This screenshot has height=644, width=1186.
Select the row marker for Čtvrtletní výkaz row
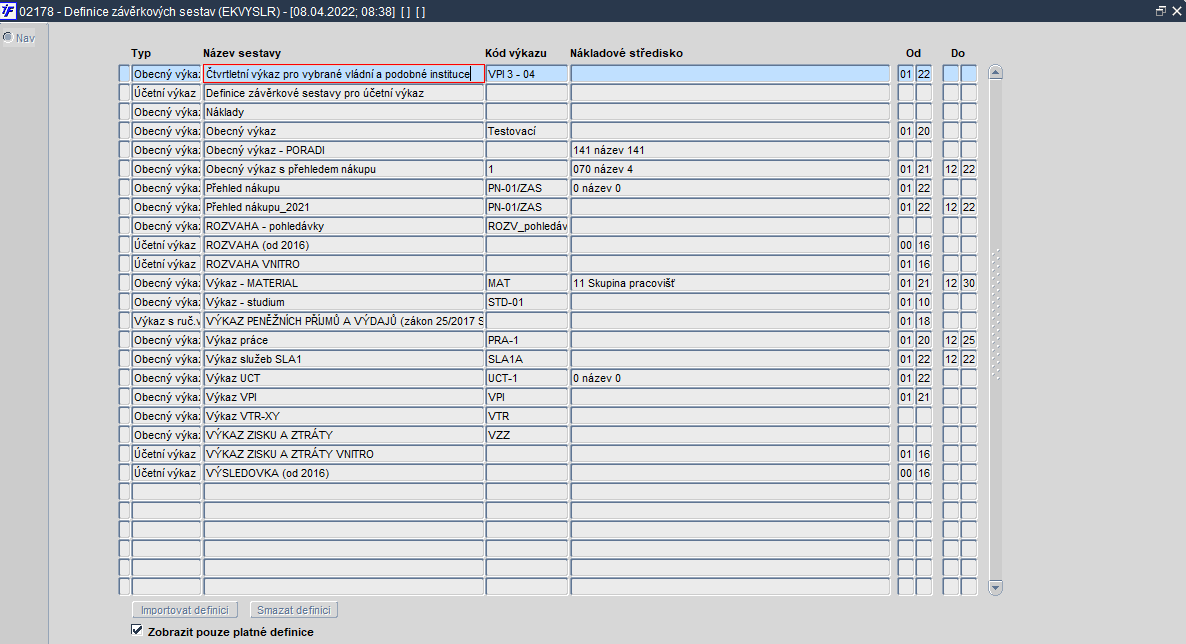(124, 74)
